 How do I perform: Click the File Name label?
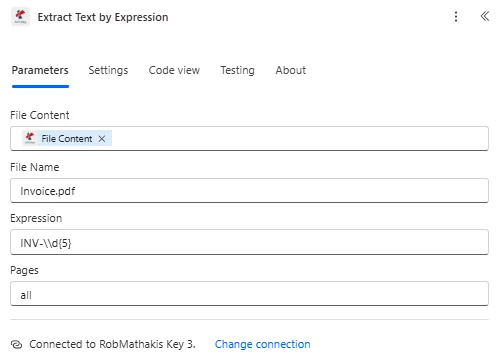coord(35,167)
